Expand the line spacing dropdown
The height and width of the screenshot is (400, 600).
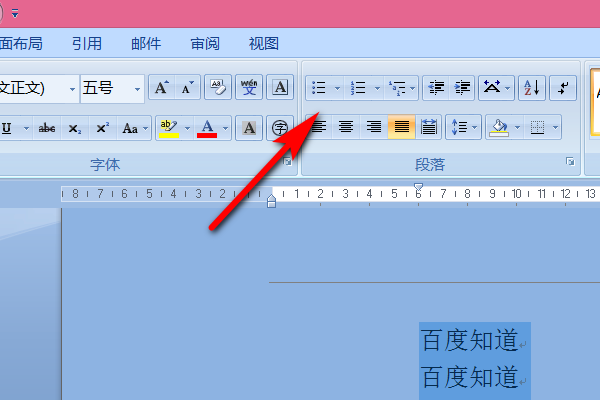point(474,127)
